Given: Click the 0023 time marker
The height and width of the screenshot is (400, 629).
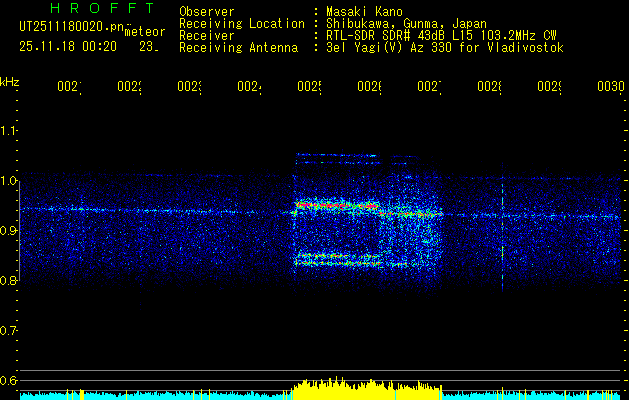Looking at the screenshot, I should coord(189,86).
